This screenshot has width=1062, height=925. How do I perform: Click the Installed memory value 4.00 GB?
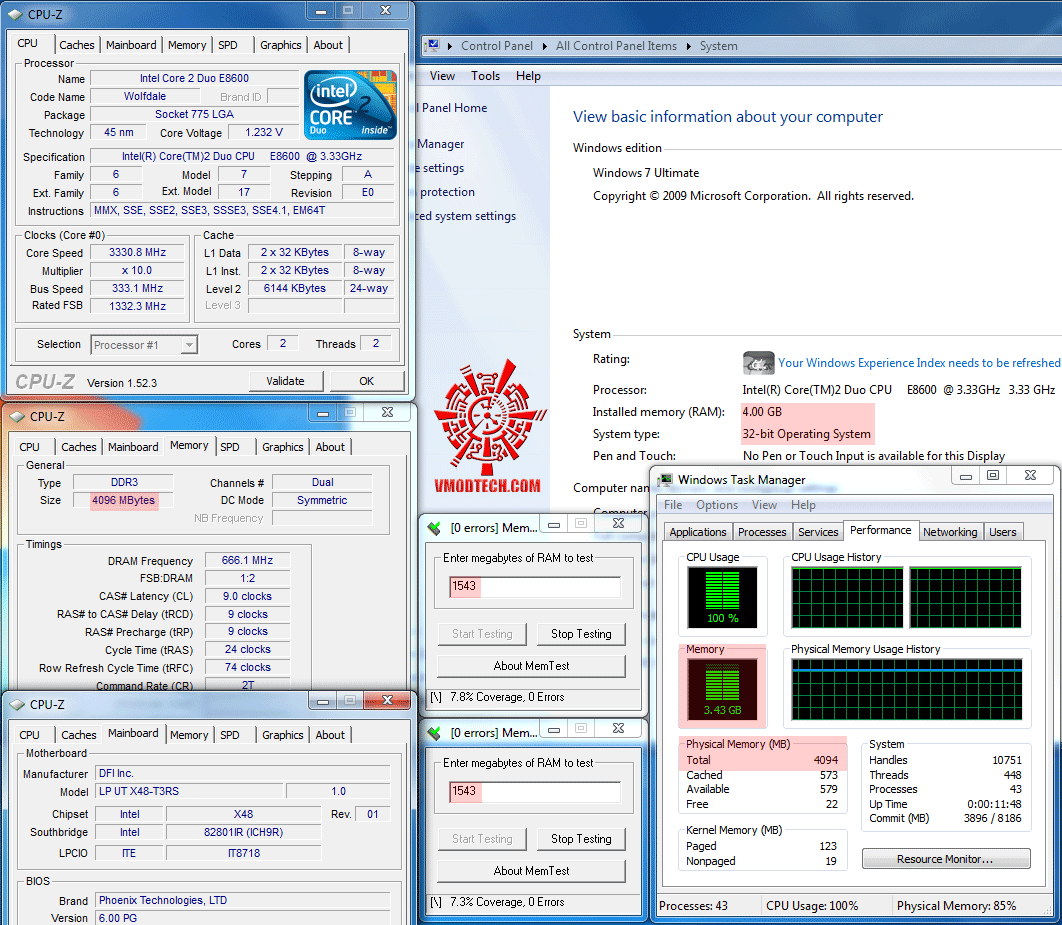(762, 412)
